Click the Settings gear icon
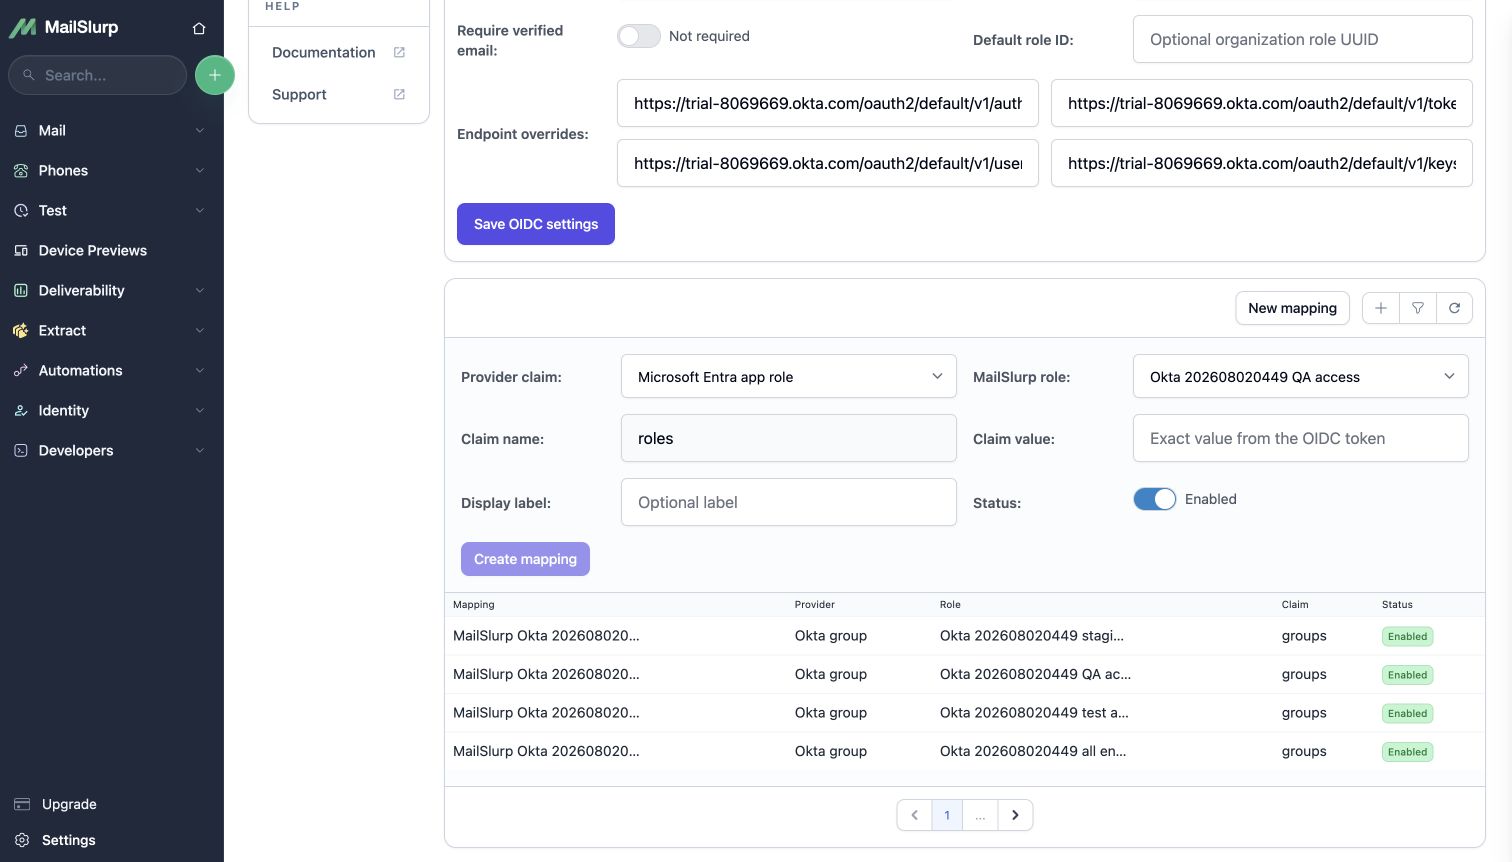1512x862 pixels. 22,840
